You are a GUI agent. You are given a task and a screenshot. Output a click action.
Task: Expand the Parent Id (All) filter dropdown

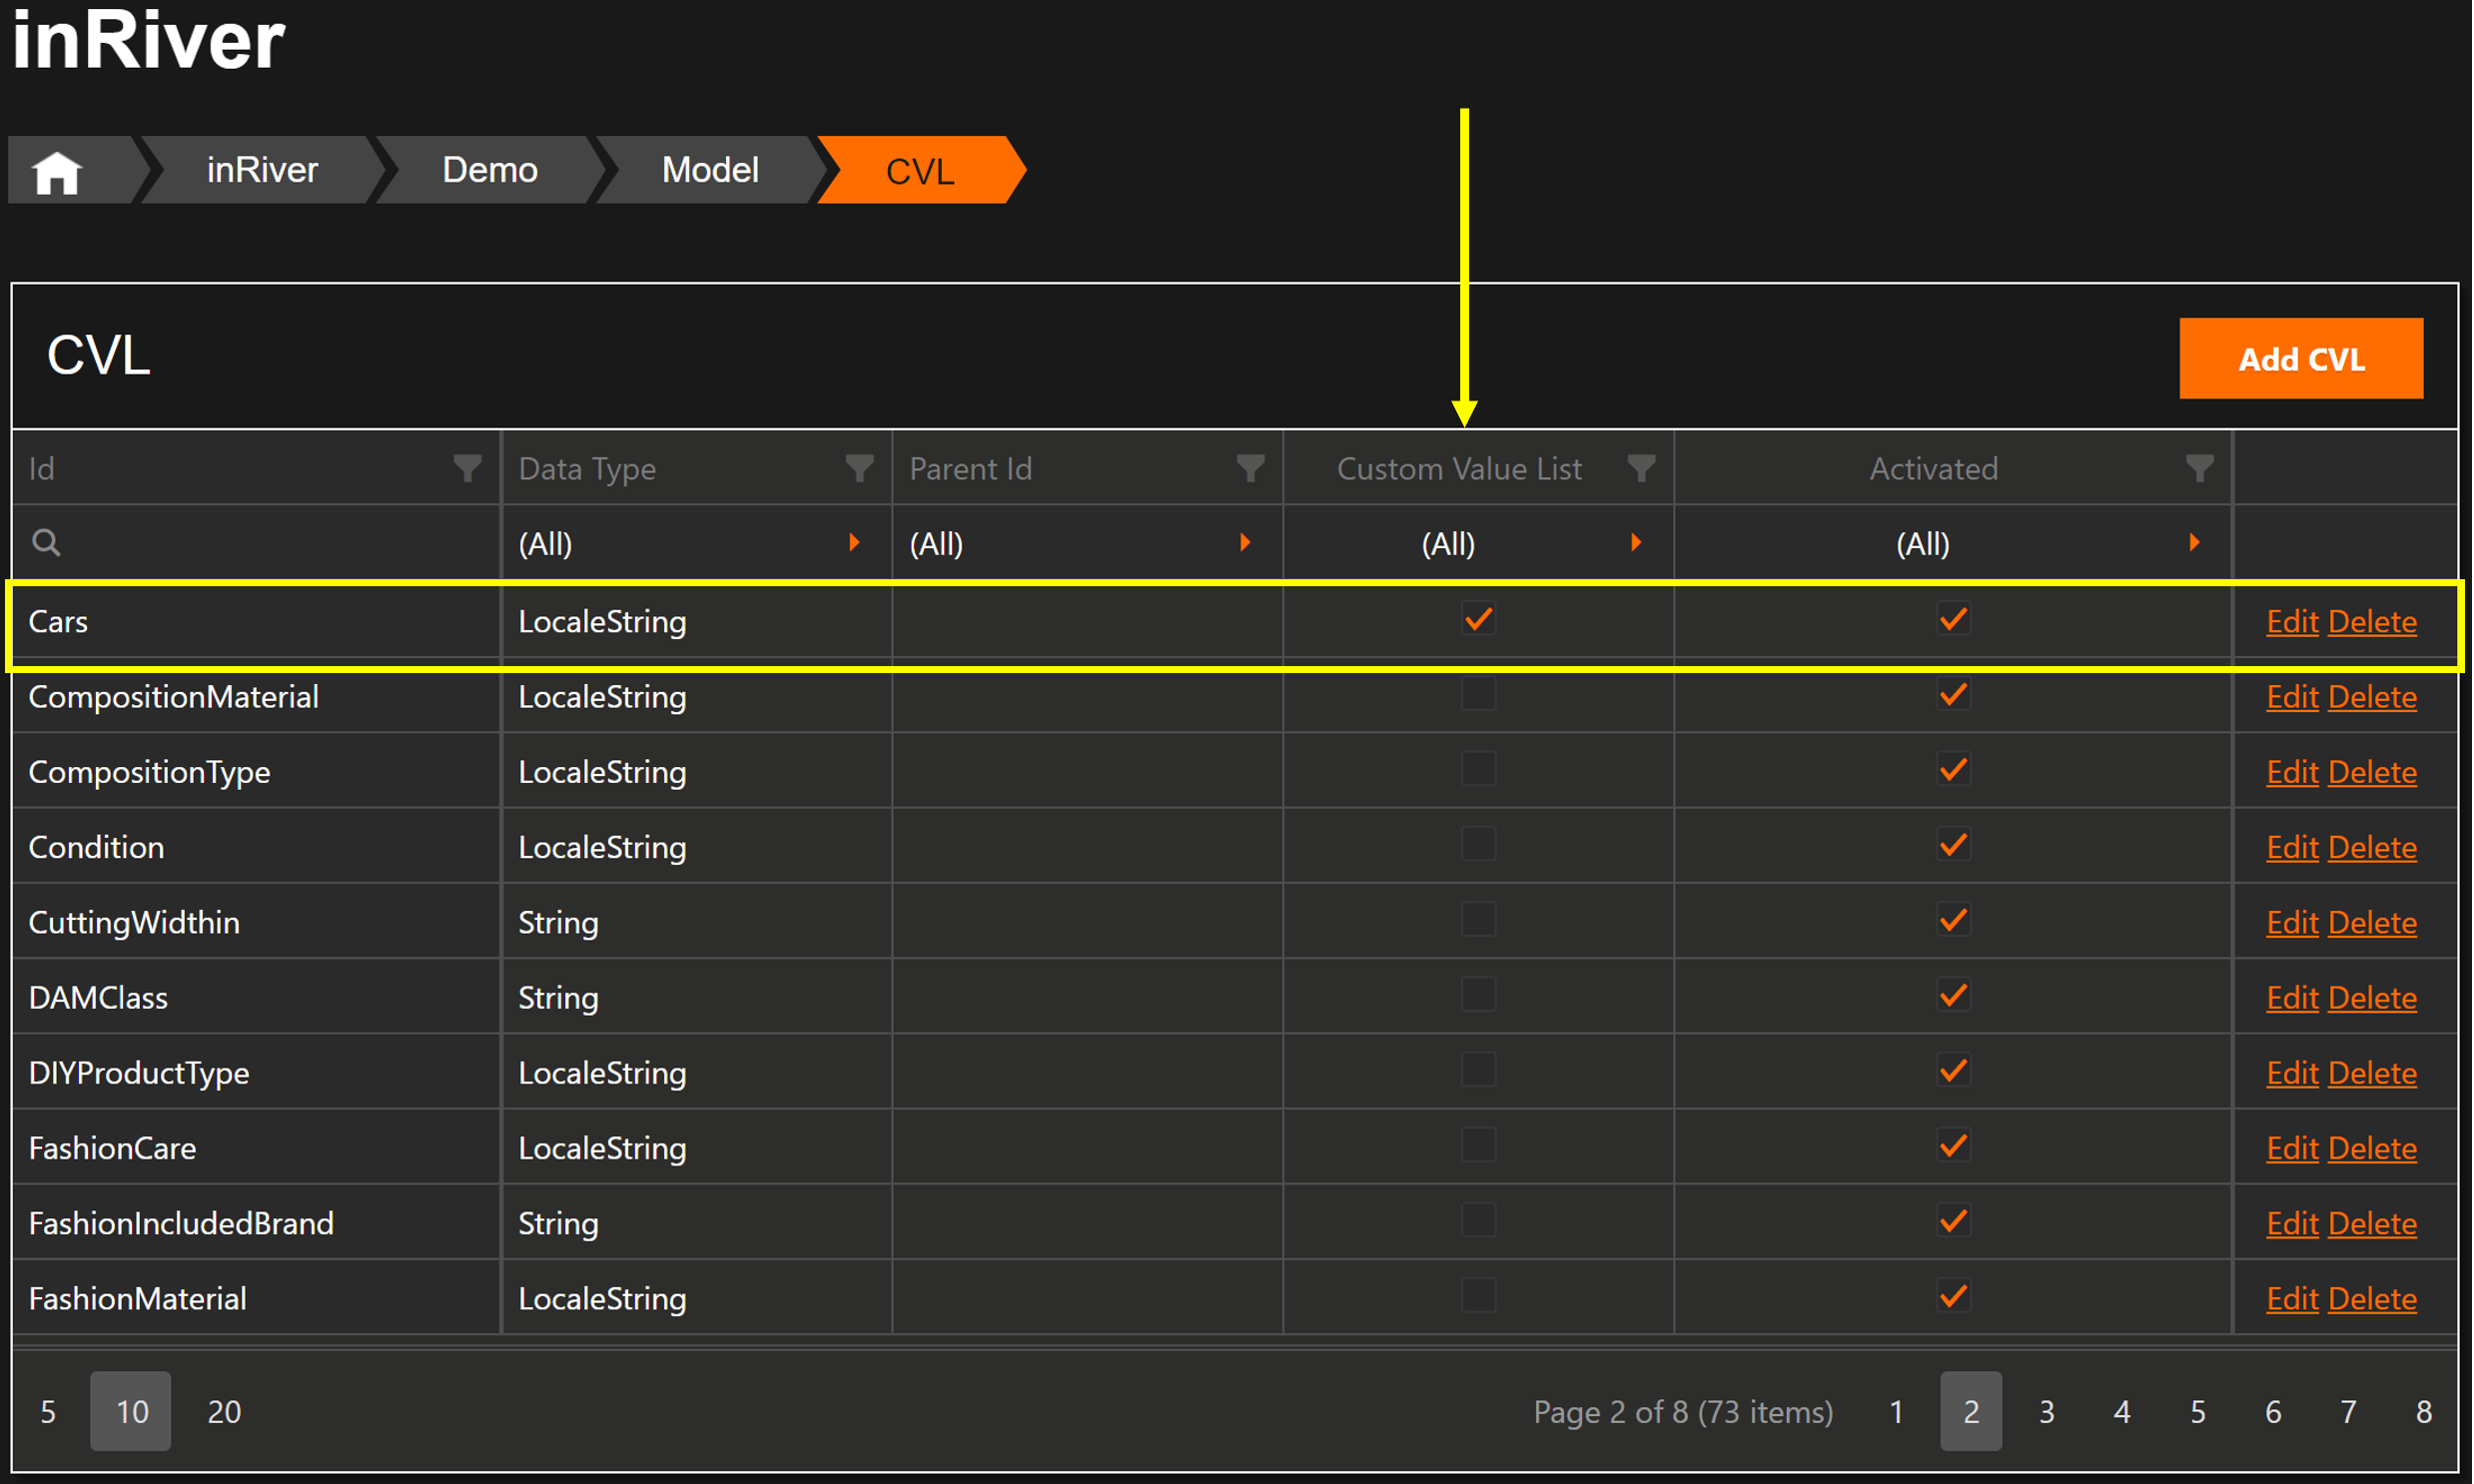tap(1245, 543)
